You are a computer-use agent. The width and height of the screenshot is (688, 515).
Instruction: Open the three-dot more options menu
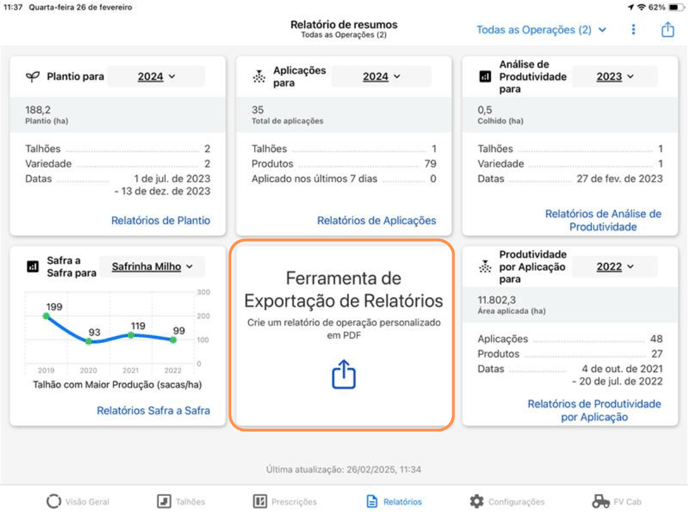pyautogui.click(x=633, y=29)
